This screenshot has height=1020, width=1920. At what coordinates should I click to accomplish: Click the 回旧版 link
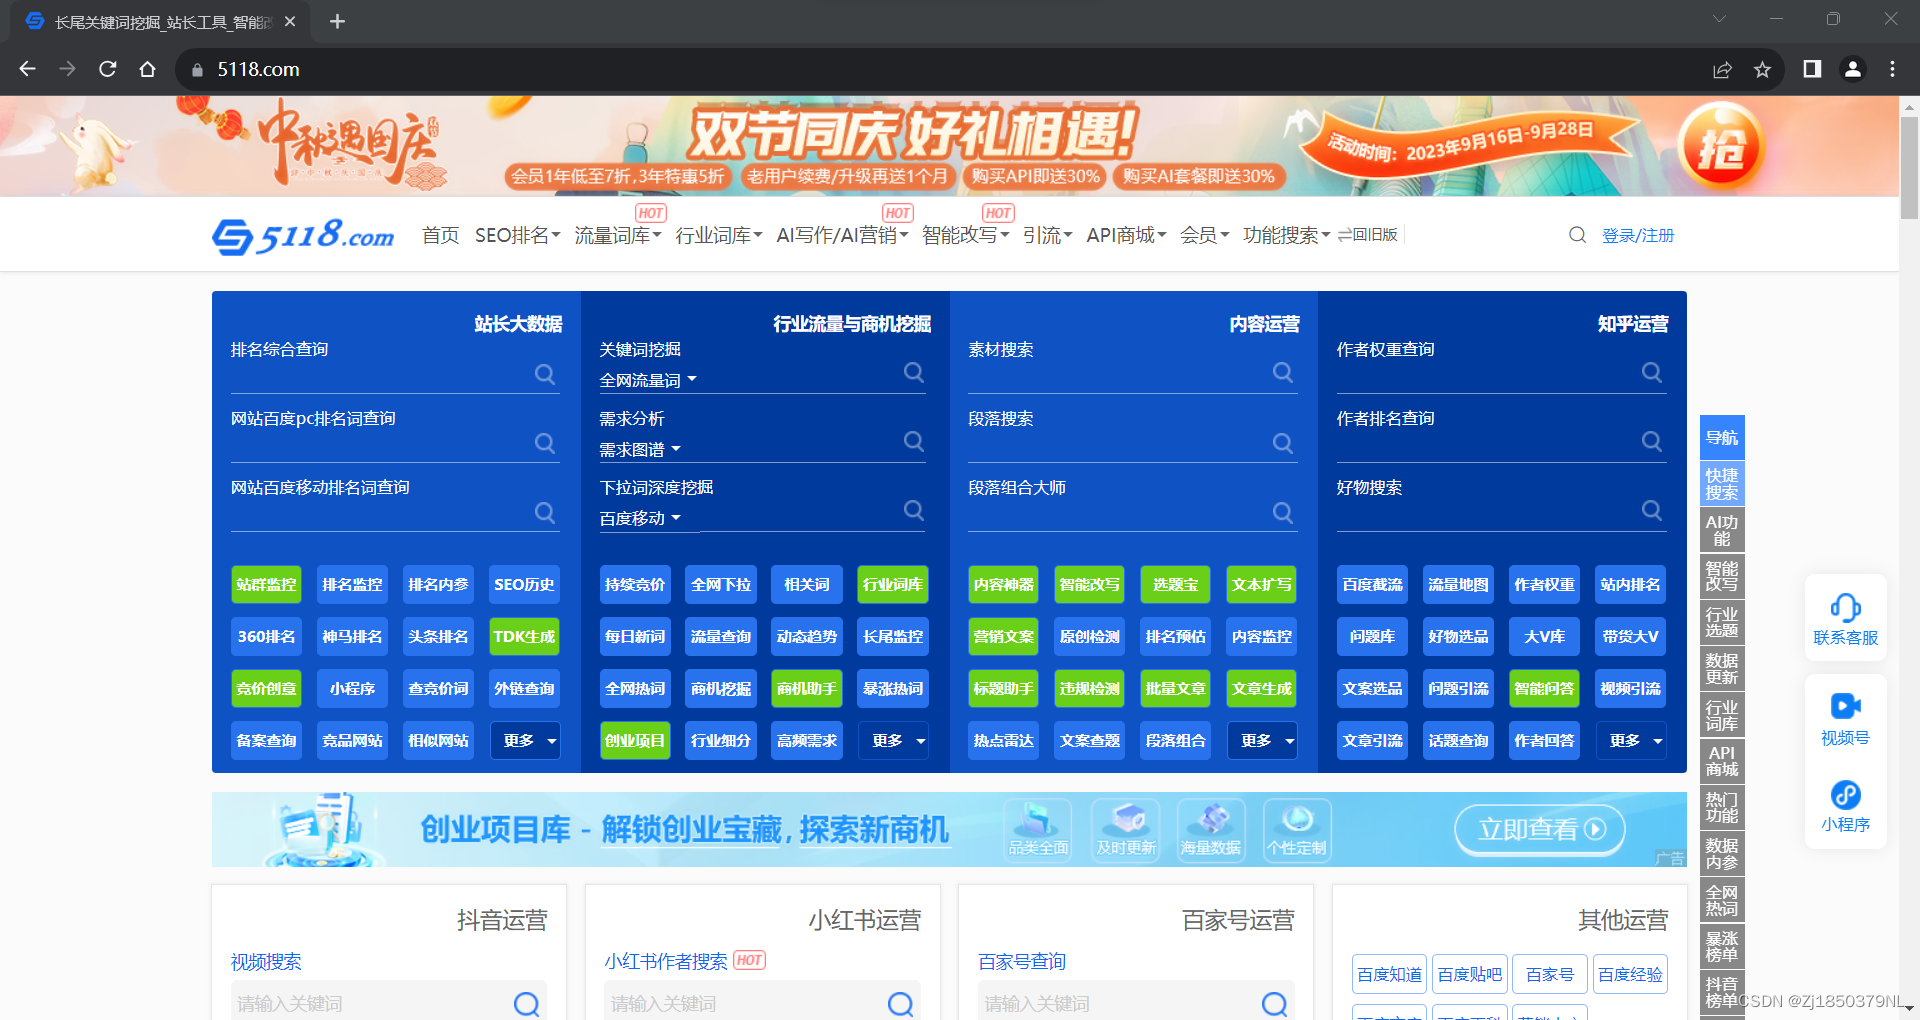point(1368,234)
